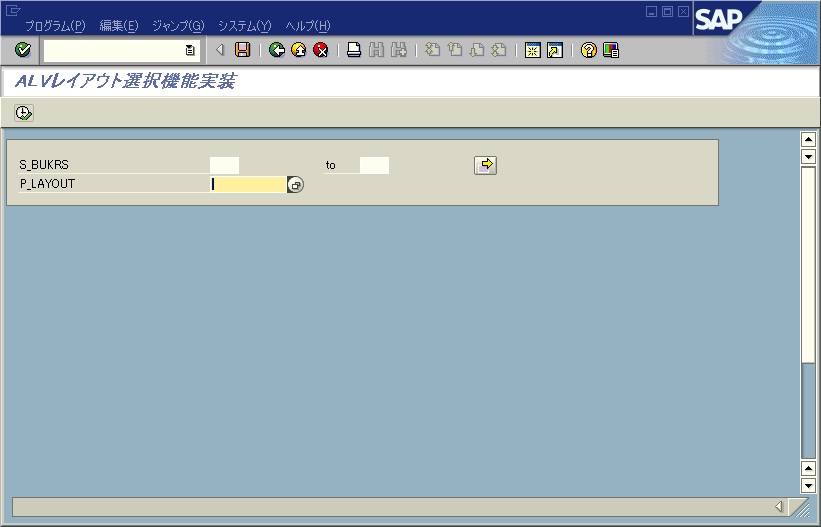Click the bottom scroll down arrow
821x527 pixels.
808,486
